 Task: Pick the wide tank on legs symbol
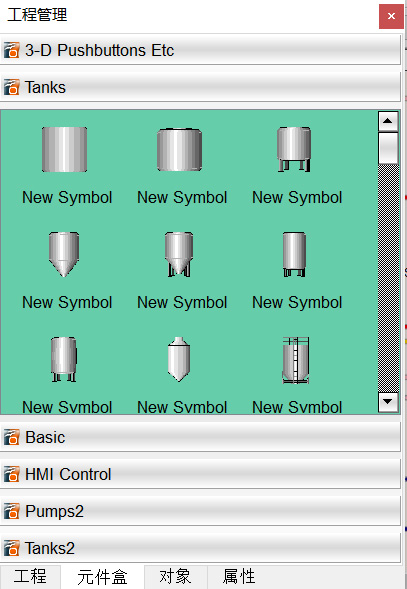pos(294,150)
